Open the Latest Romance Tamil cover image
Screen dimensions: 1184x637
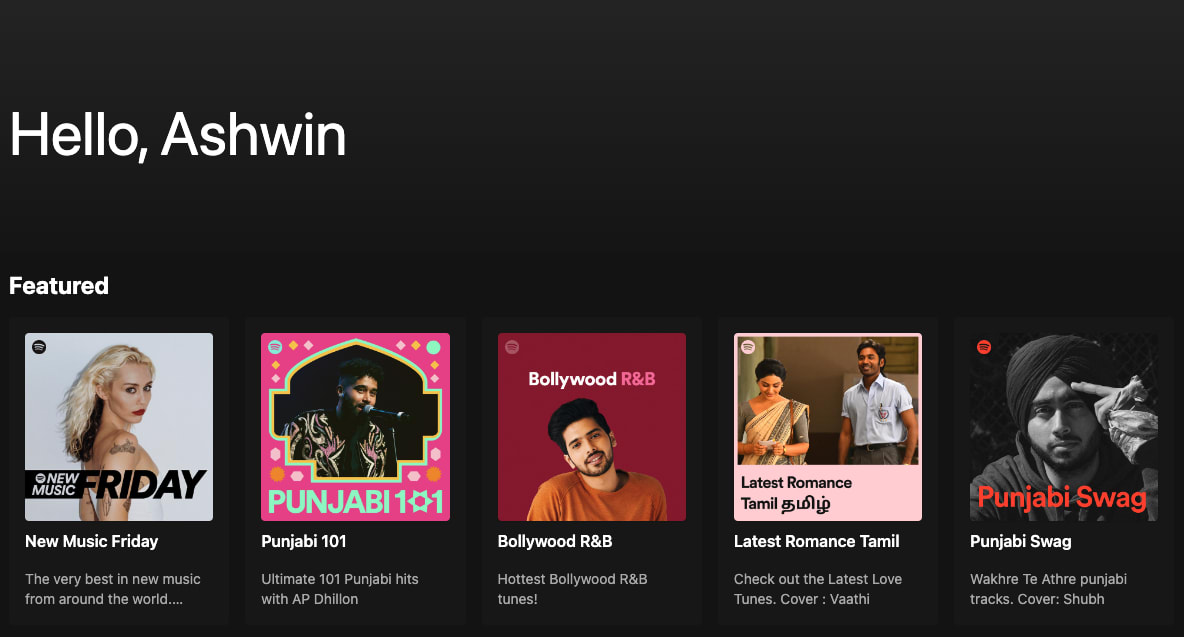[828, 427]
